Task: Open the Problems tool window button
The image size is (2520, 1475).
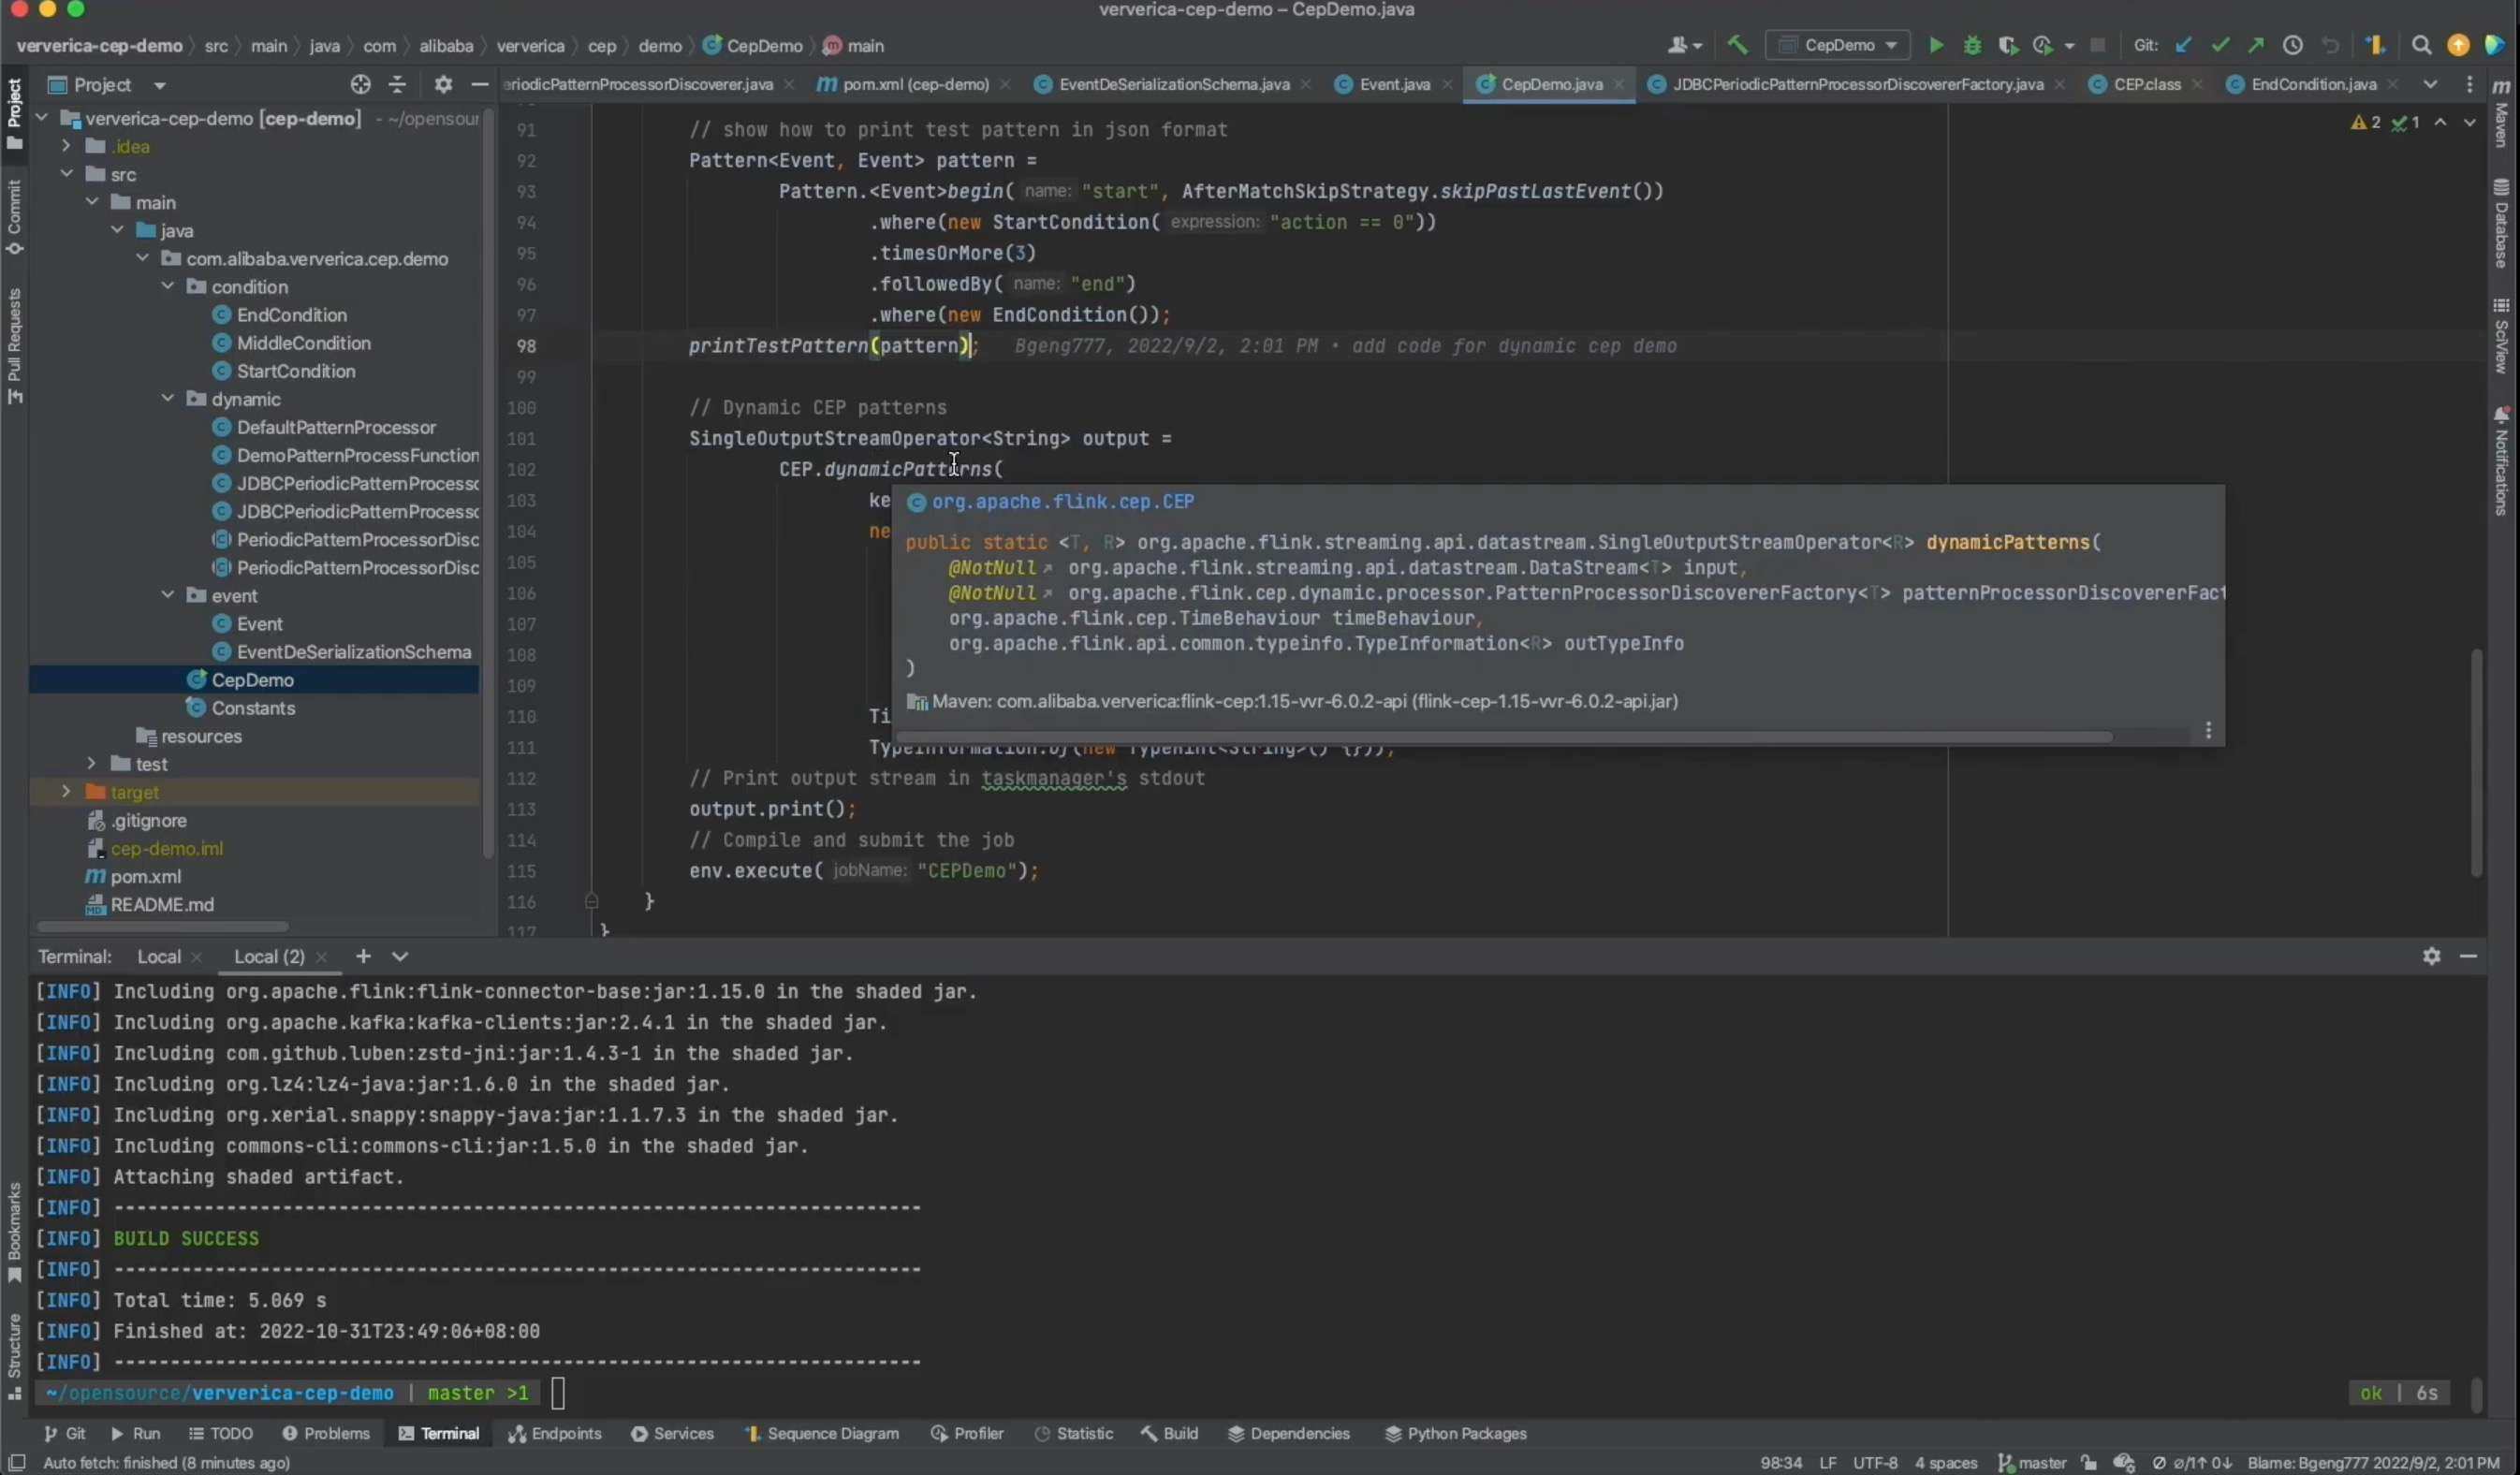Action: [326, 1433]
